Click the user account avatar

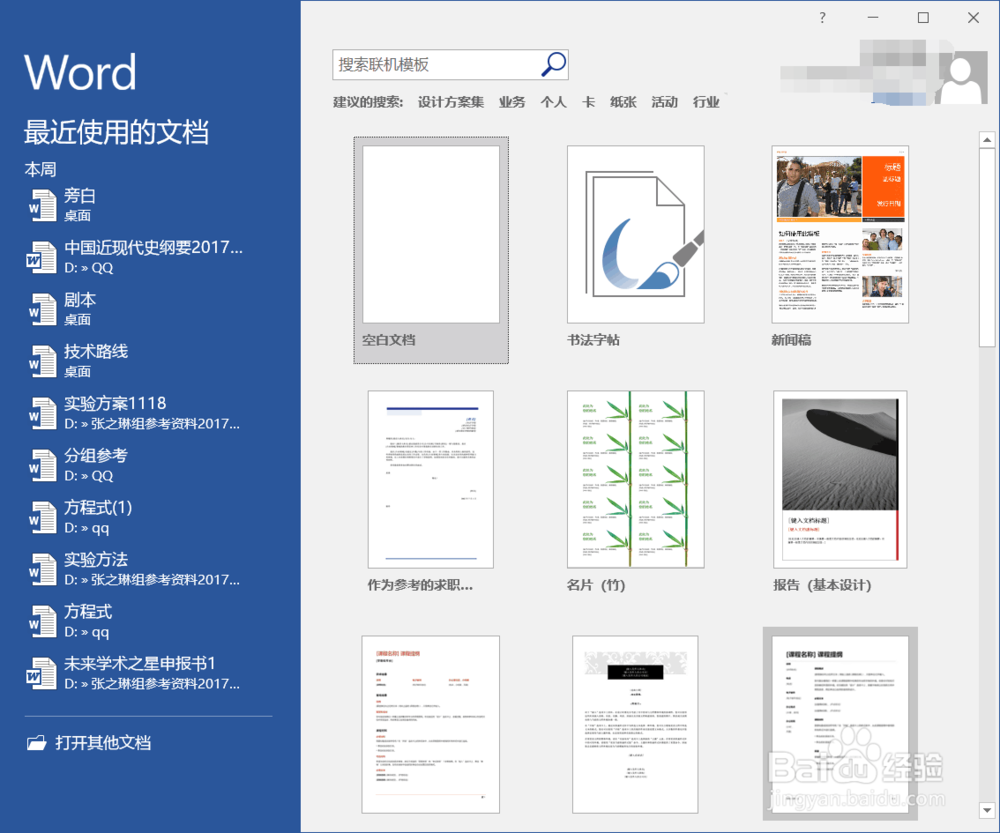pyautogui.click(x=961, y=78)
